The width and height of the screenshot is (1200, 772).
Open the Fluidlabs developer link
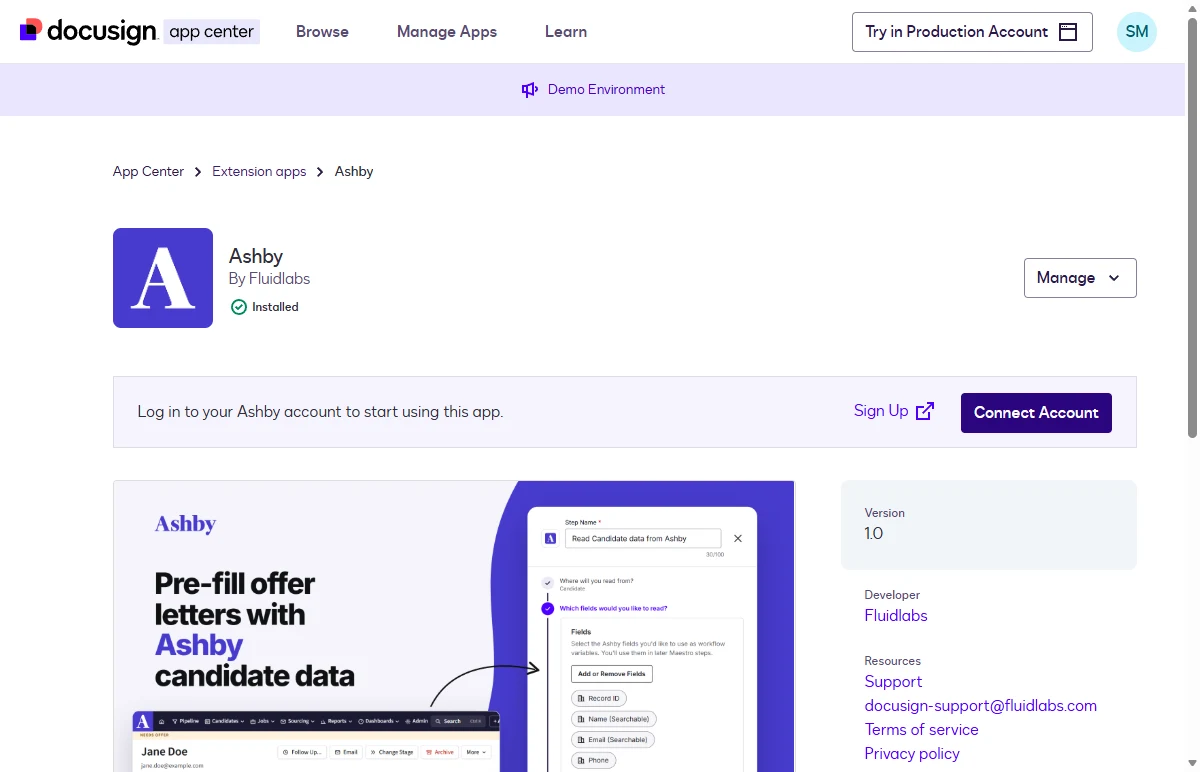[896, 616]
